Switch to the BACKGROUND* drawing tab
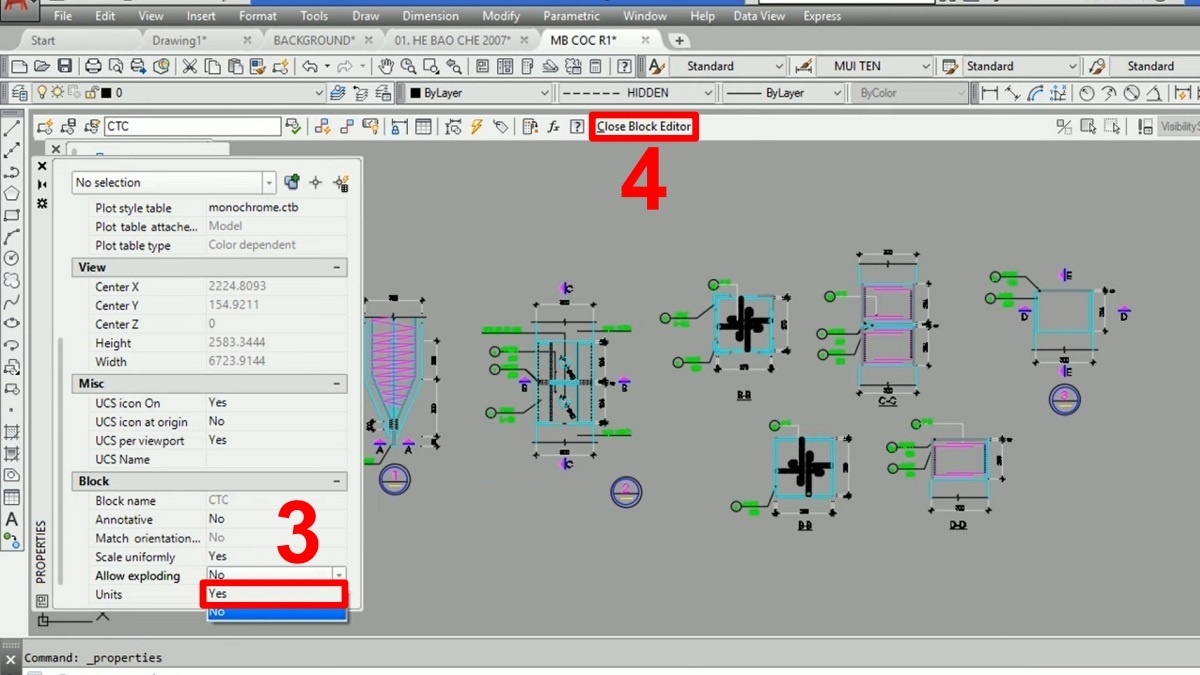Screen dimensions: 1200x675 tap(314, 40)
